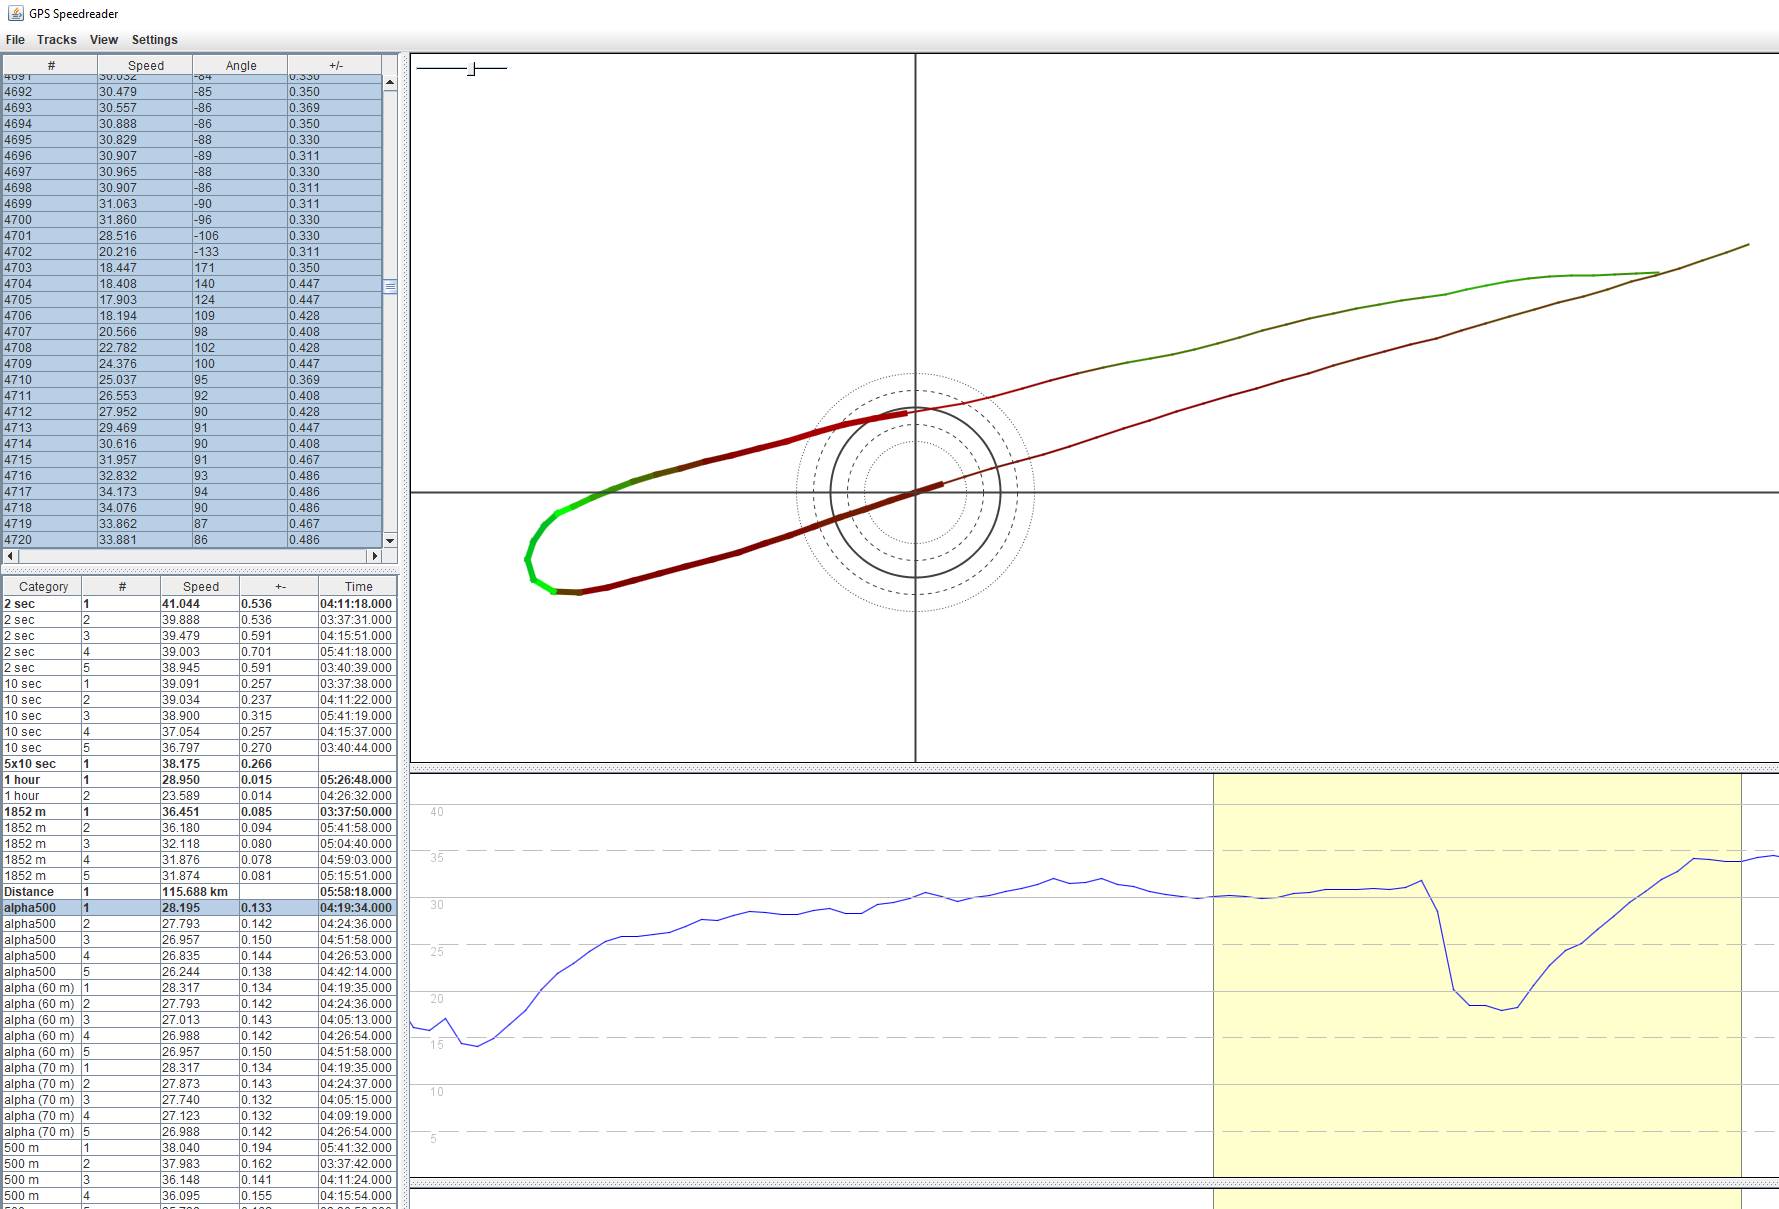Select the 1 hour 28.950 result row

(200, 780)
